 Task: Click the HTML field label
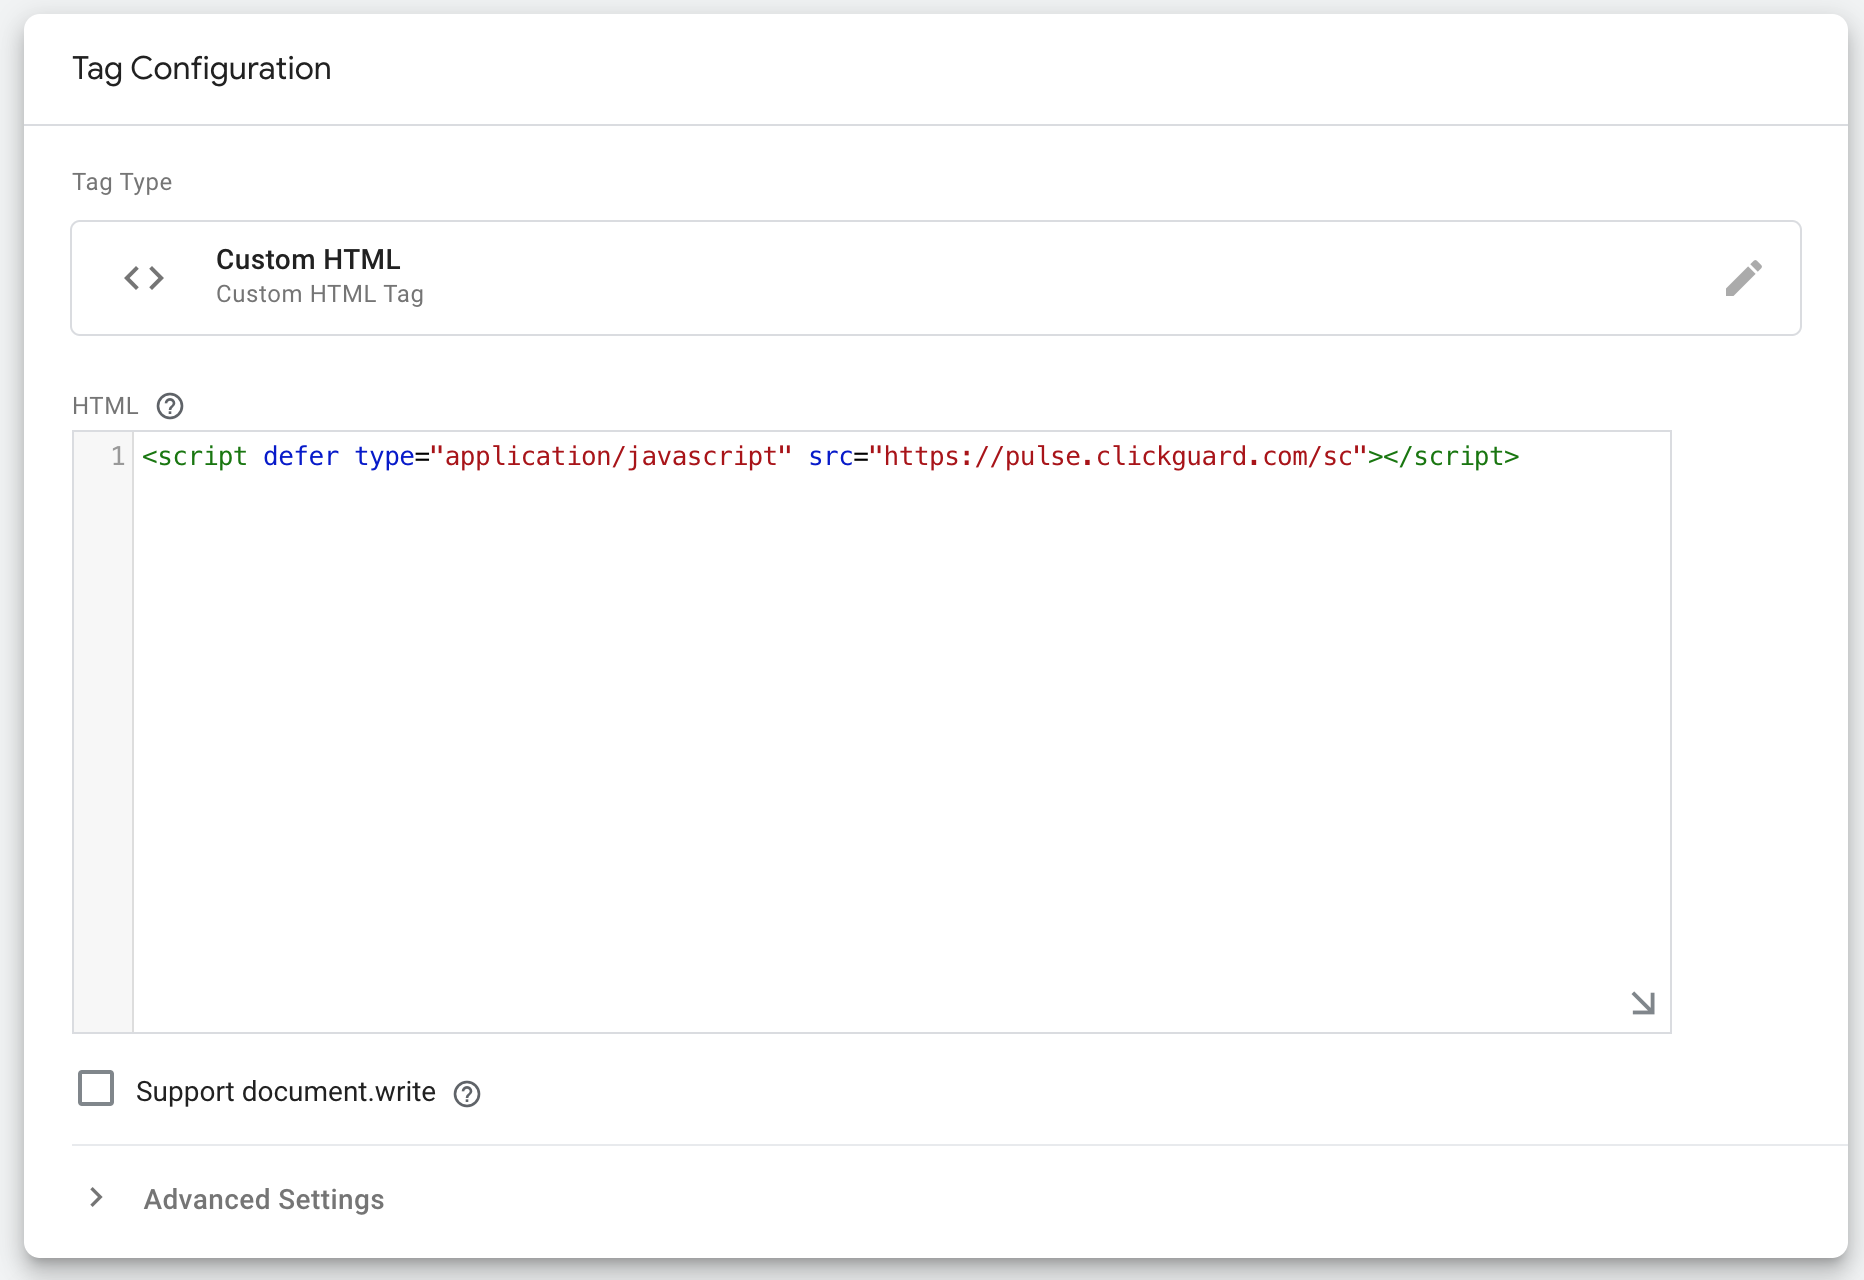(105, 406)
